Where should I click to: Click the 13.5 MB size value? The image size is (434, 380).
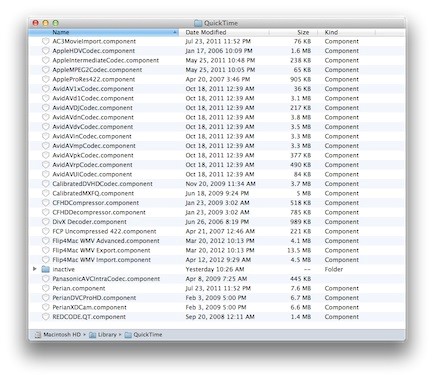click(299, 250)
